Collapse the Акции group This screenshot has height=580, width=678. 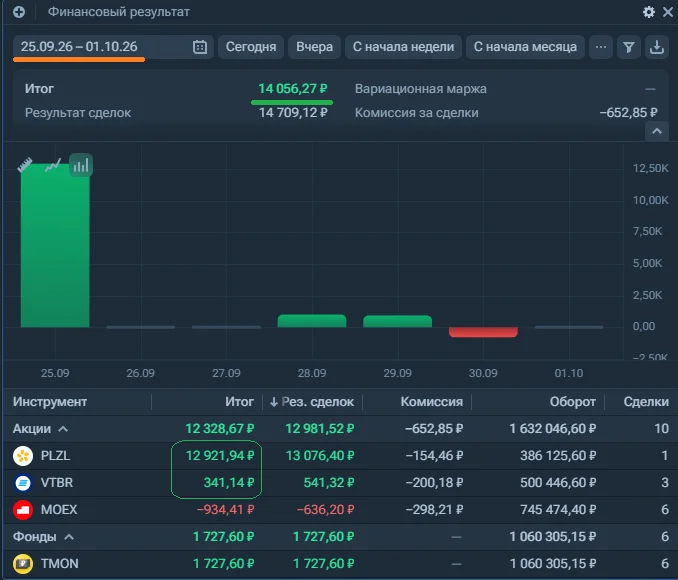click(63, 429)
